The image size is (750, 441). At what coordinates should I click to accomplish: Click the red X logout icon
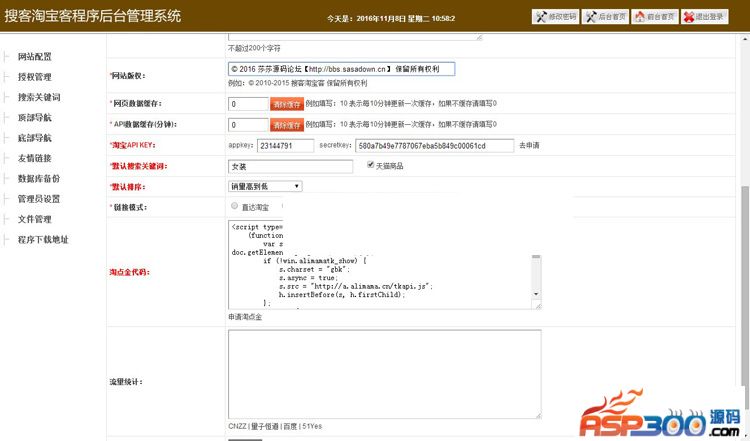click(x=689, y=17)
